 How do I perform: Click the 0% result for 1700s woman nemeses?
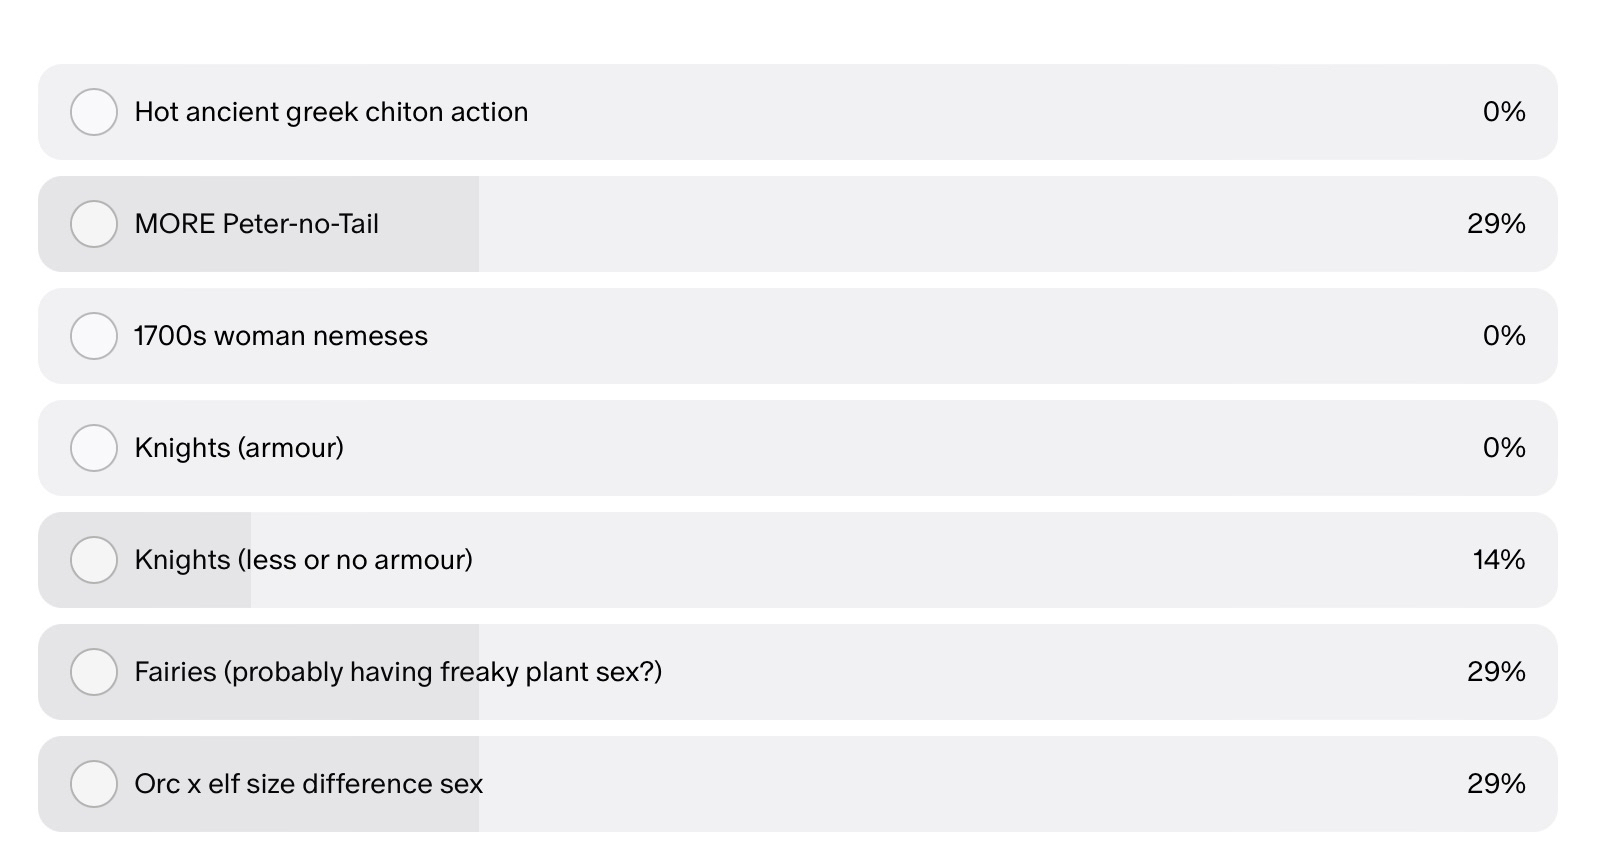point(1504,336)
